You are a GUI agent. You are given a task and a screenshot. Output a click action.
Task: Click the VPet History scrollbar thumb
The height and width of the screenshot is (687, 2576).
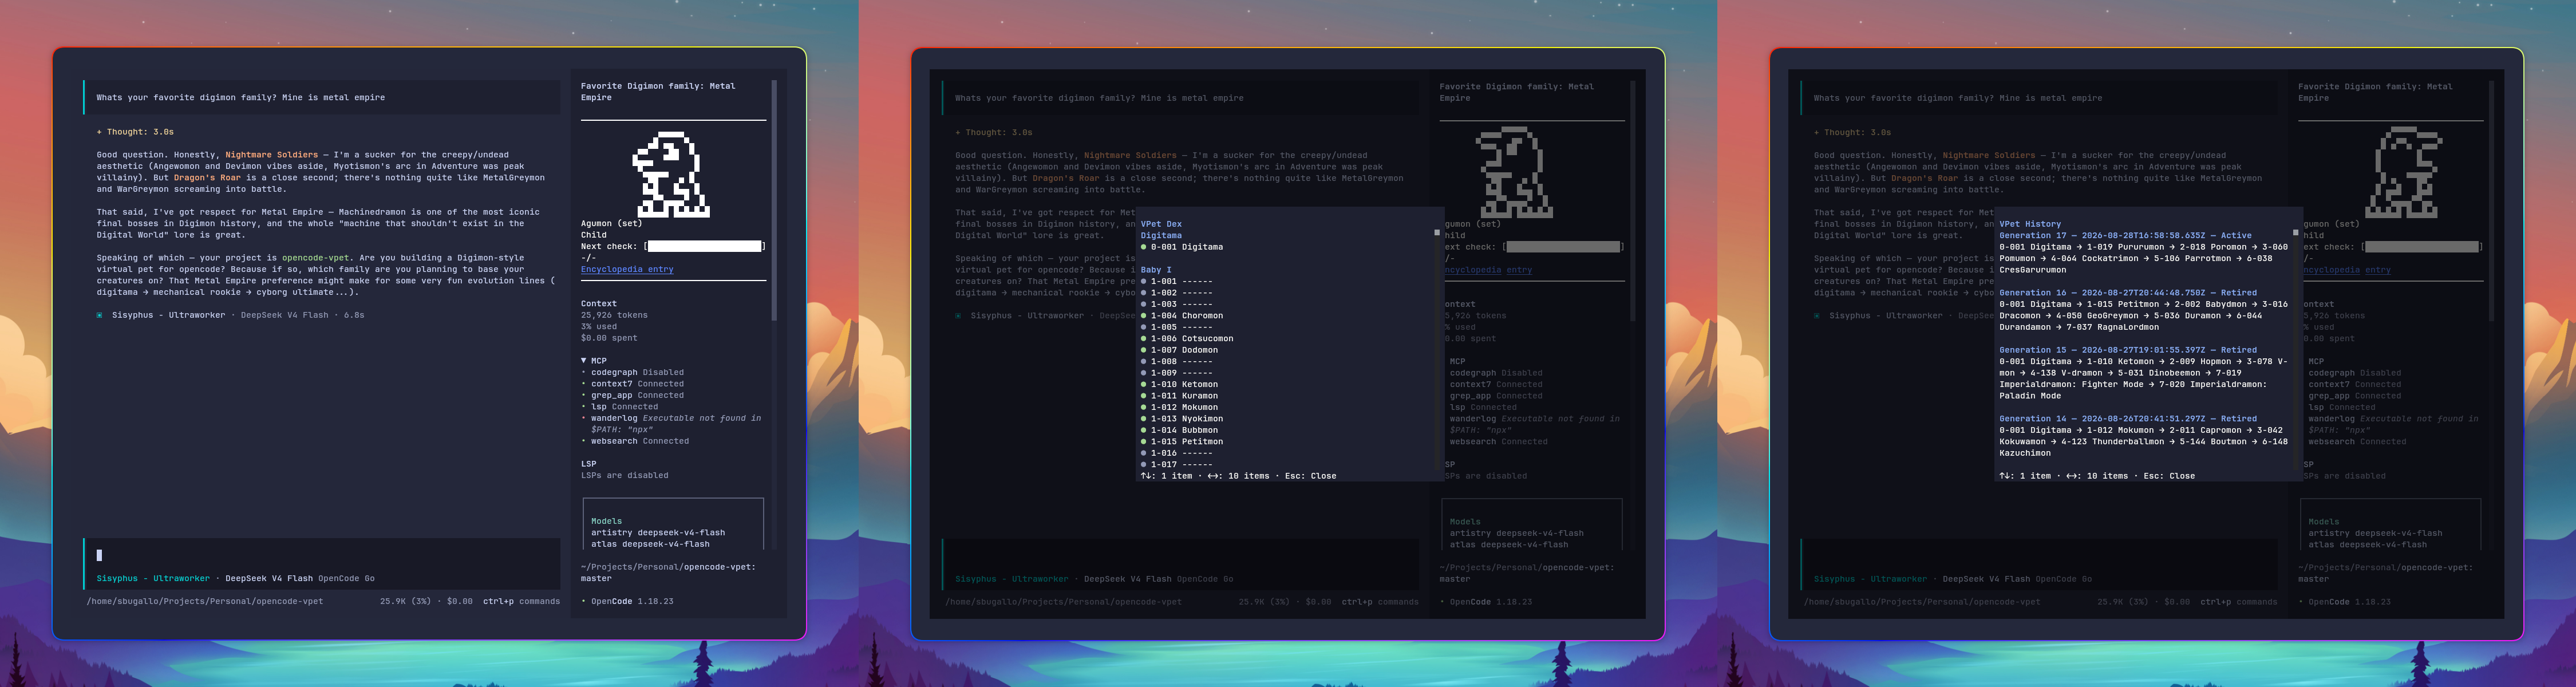pyautogui.click(x=2295, y=232)
